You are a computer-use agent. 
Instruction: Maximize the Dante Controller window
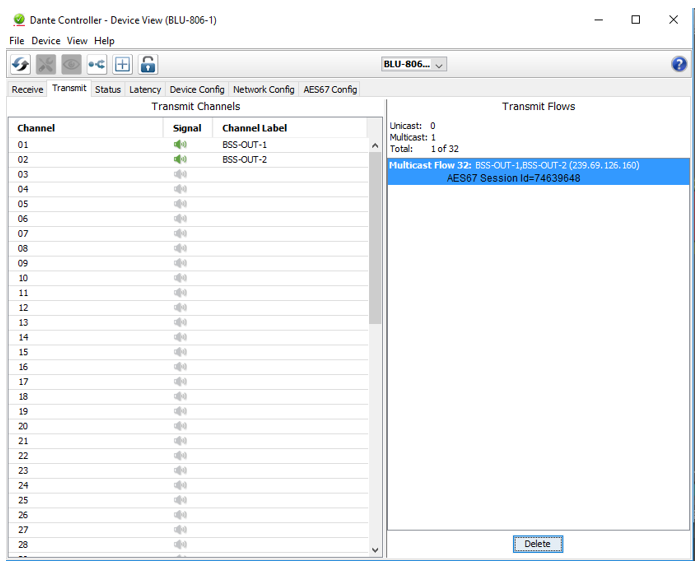(636, 20)
